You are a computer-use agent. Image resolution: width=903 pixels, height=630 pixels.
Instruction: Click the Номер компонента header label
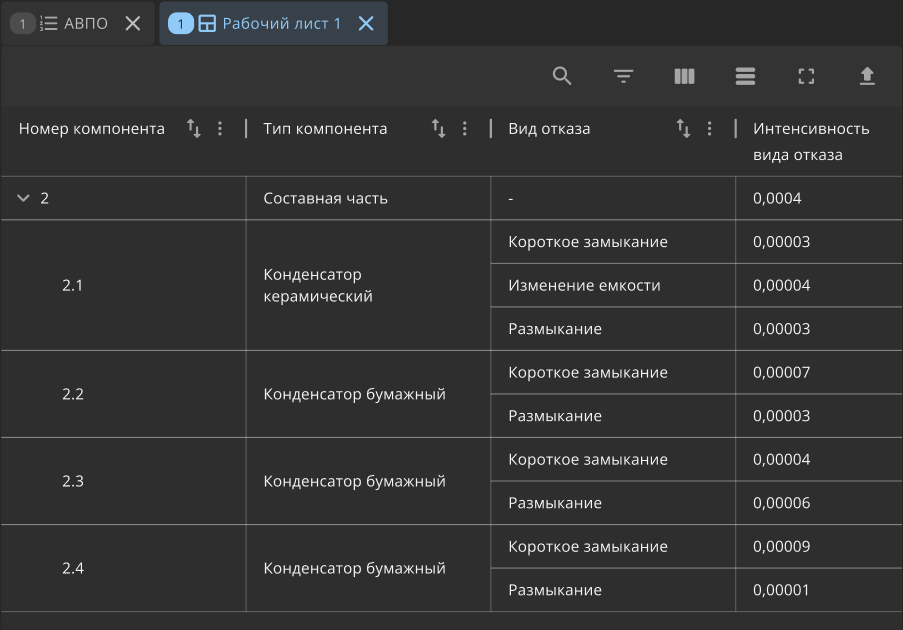pyautogui.click(x=92, y=128)
